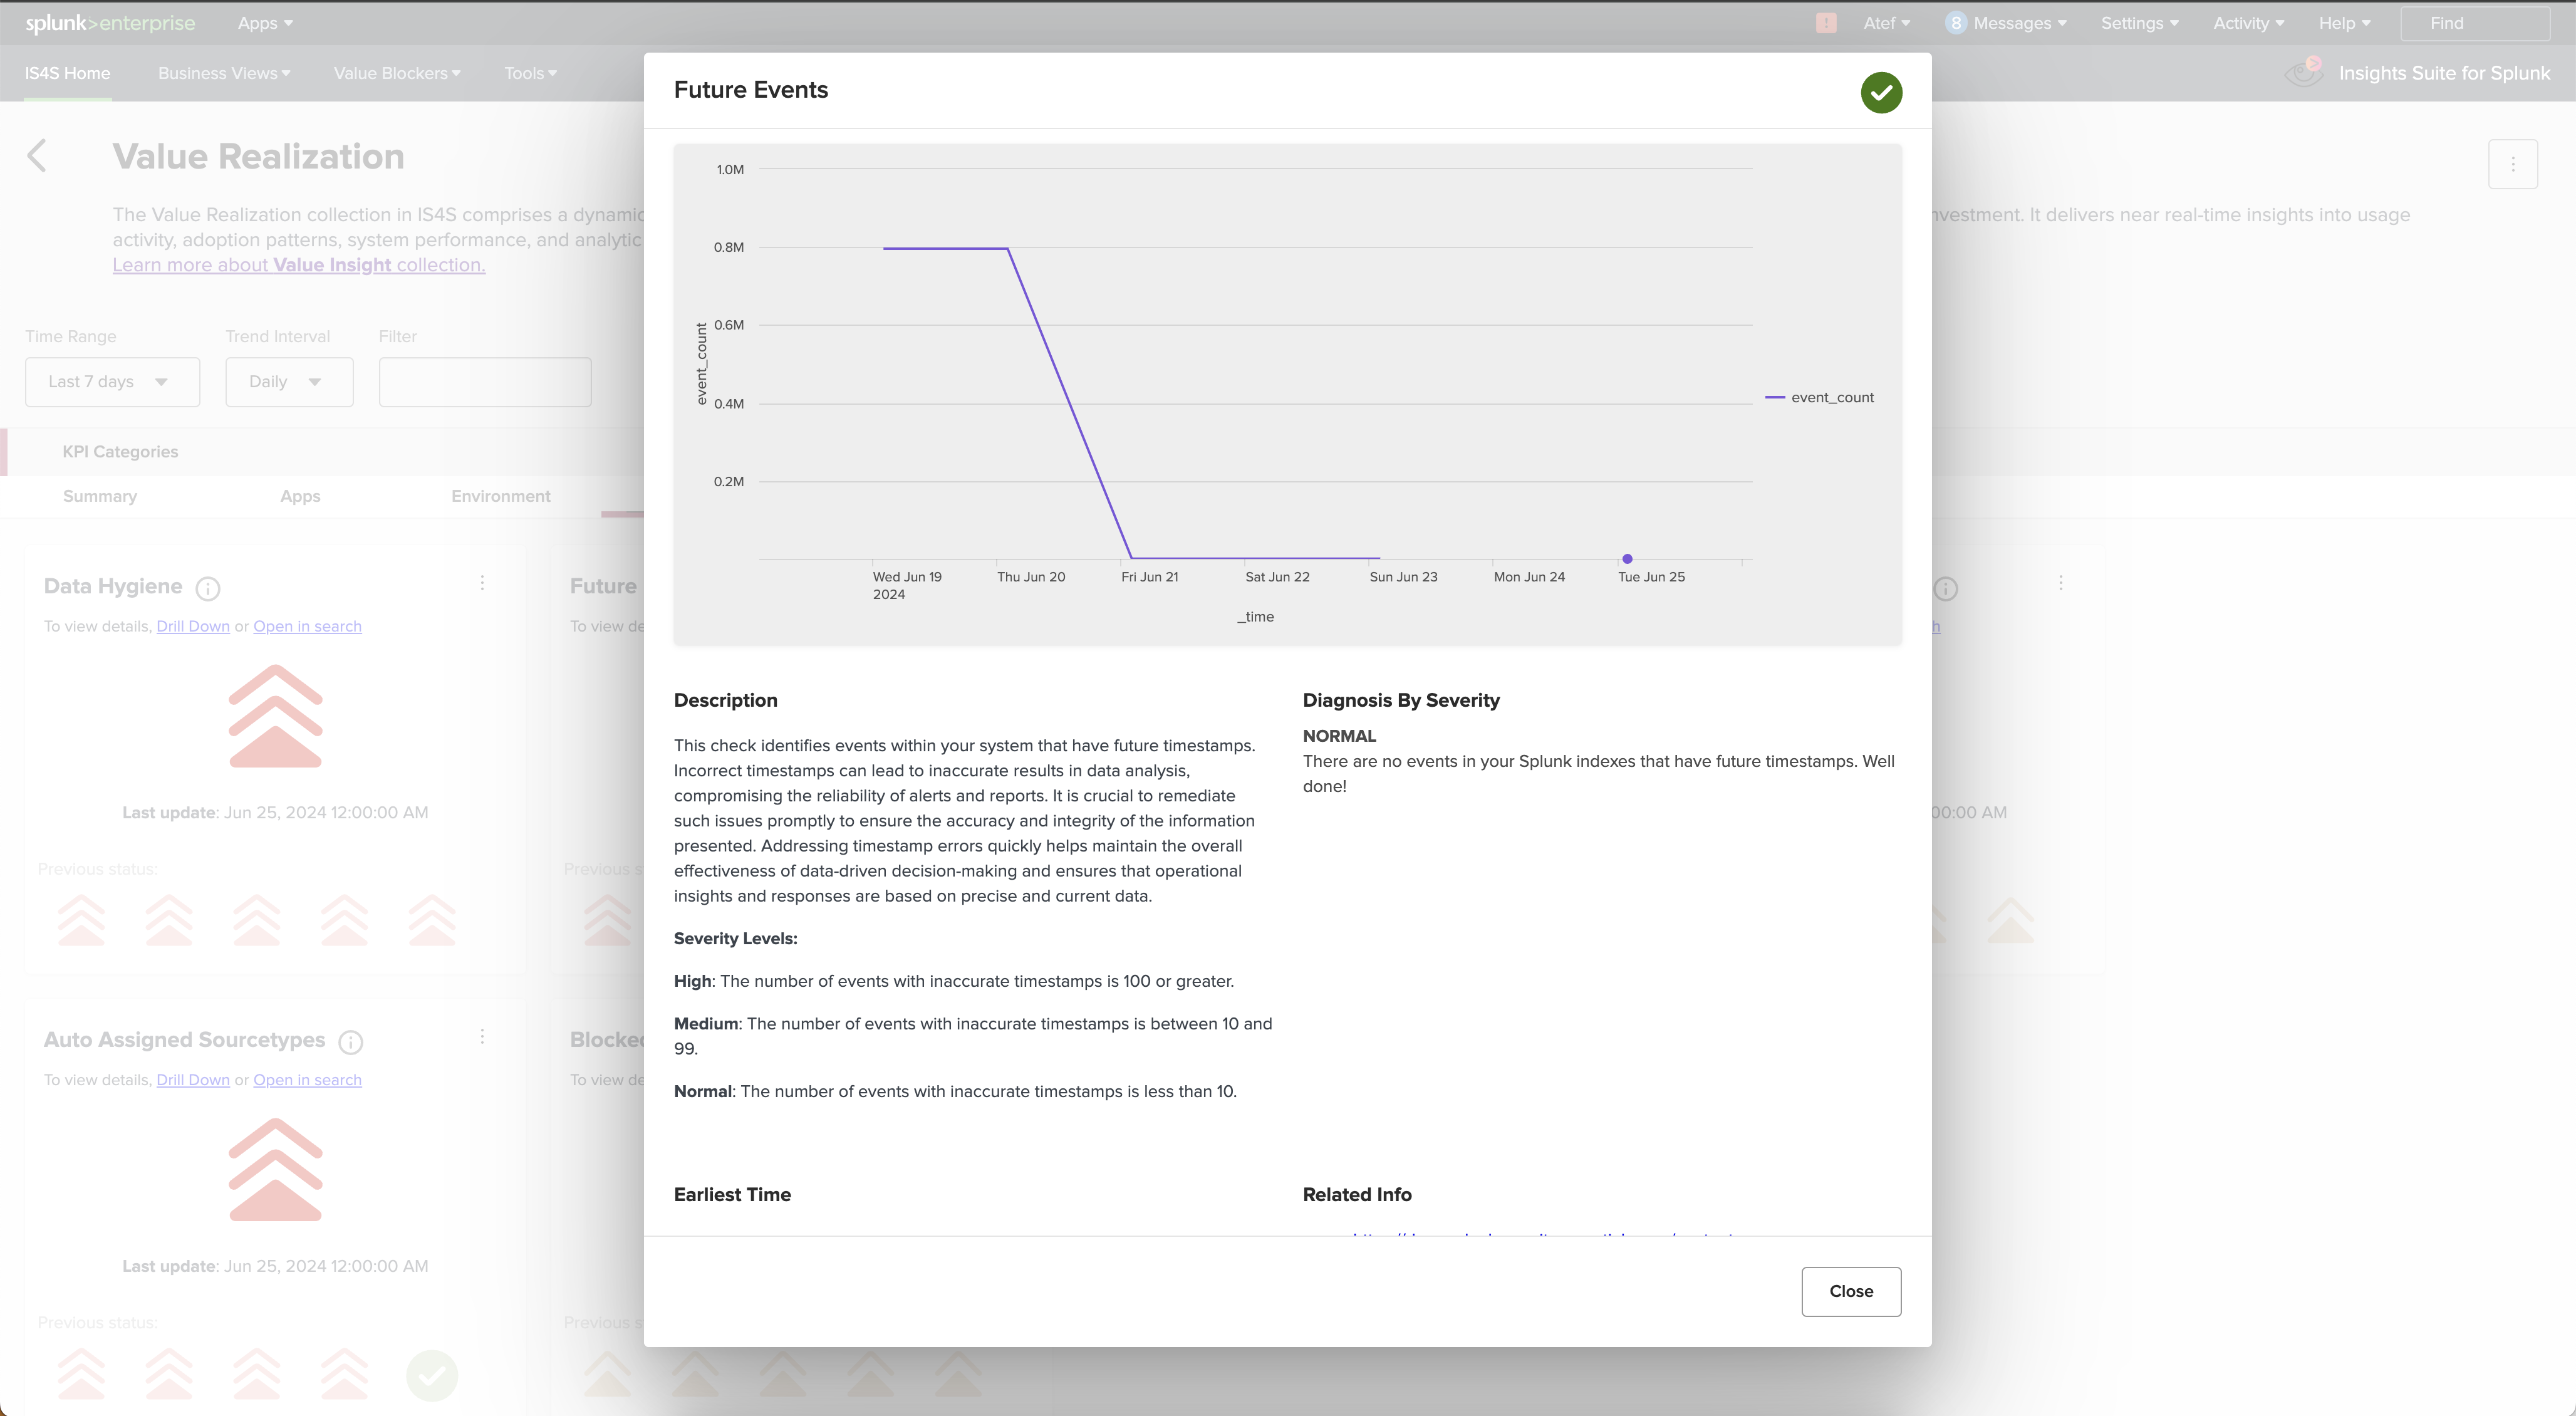The width and height of the screenshot is (2576, 1416).
Task: Click the Related Info heading
Action: pyautogui.click(x=1357, y=1194)
